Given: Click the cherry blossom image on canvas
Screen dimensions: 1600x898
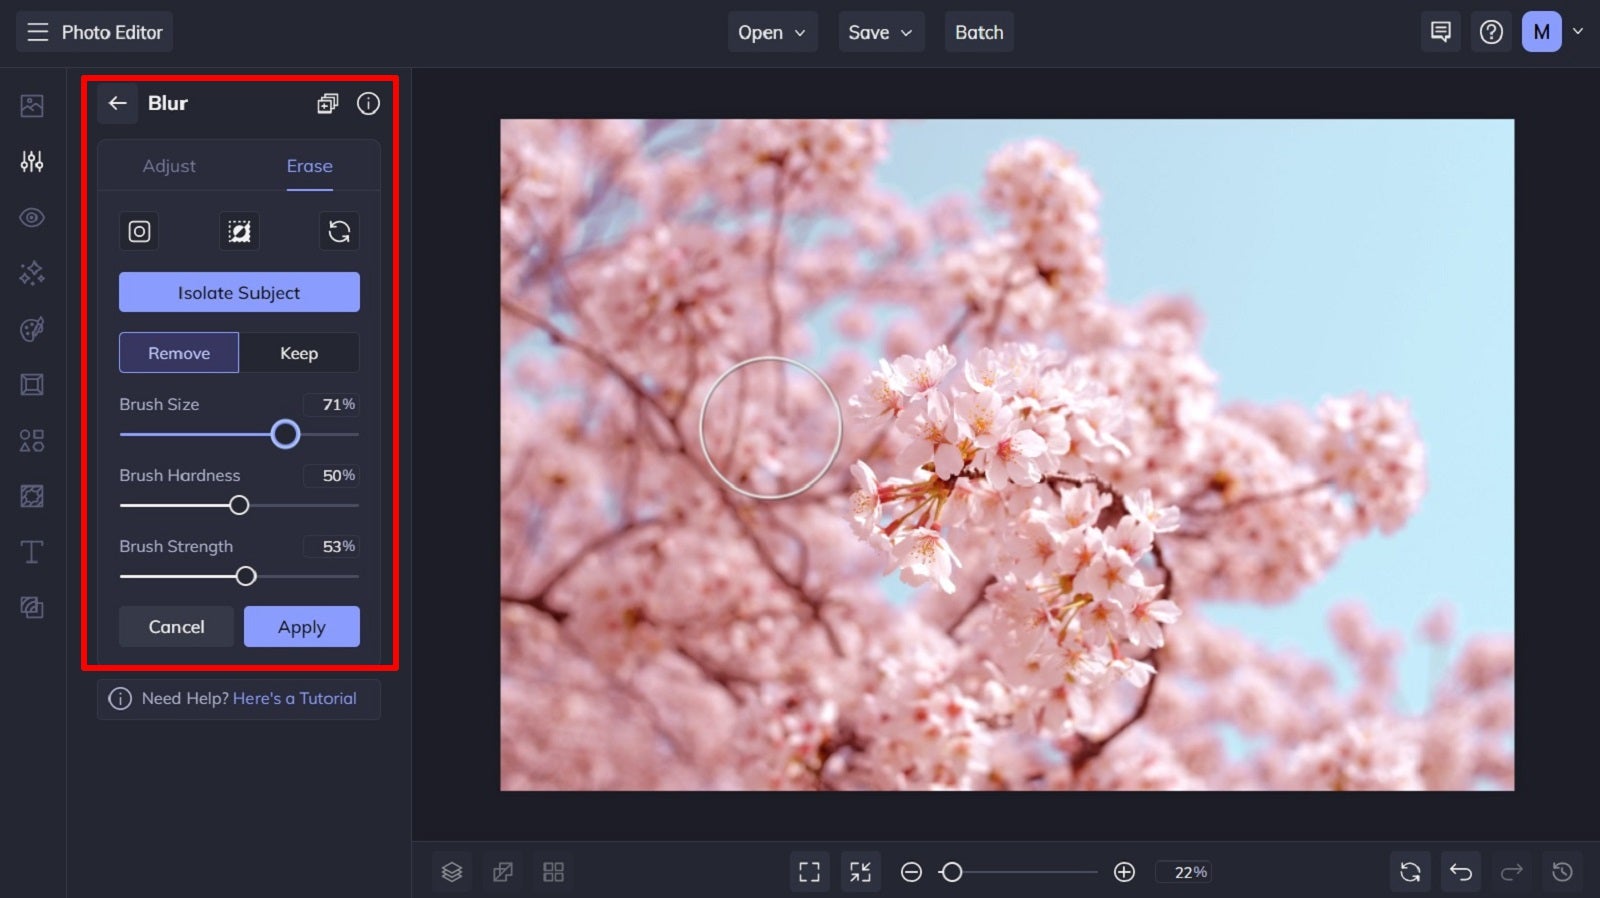Looking at the screenshot, I should (x=1007, y=455).
